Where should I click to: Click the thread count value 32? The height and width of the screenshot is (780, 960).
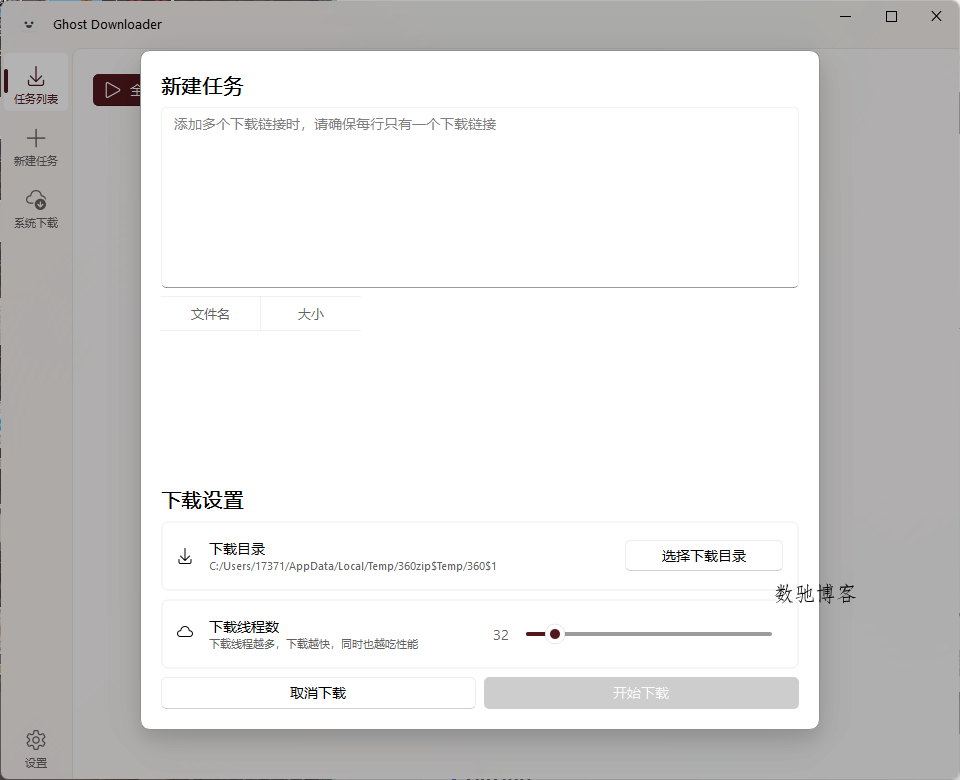[x=501, y=635]
